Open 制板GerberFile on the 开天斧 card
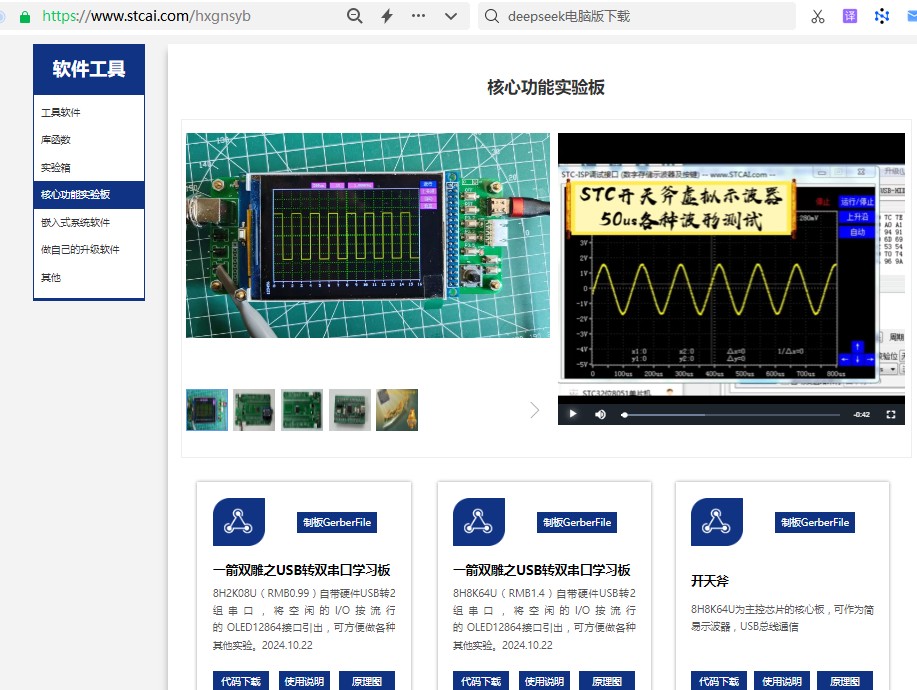 click(815, 522)
